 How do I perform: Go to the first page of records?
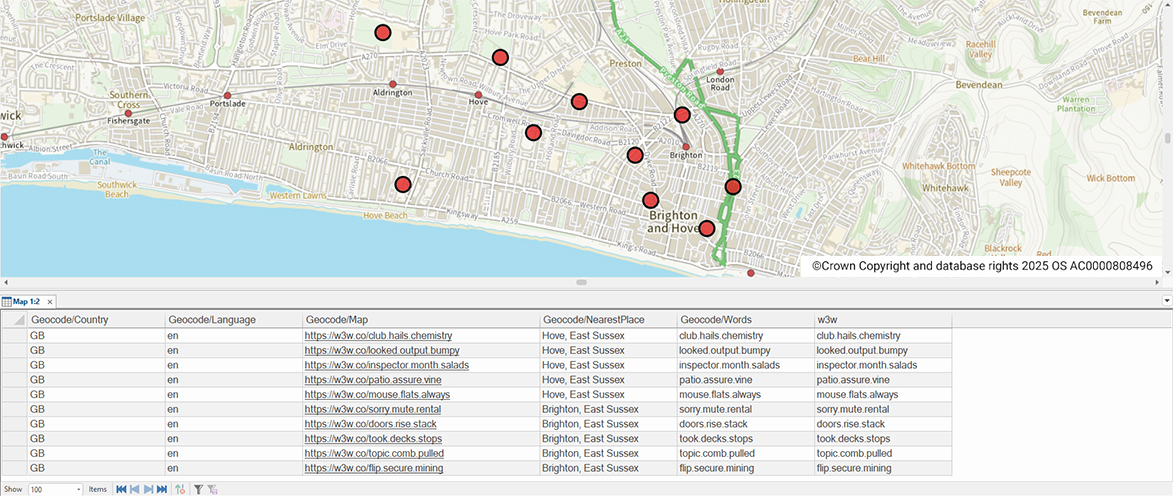click(x=120, y=489)
